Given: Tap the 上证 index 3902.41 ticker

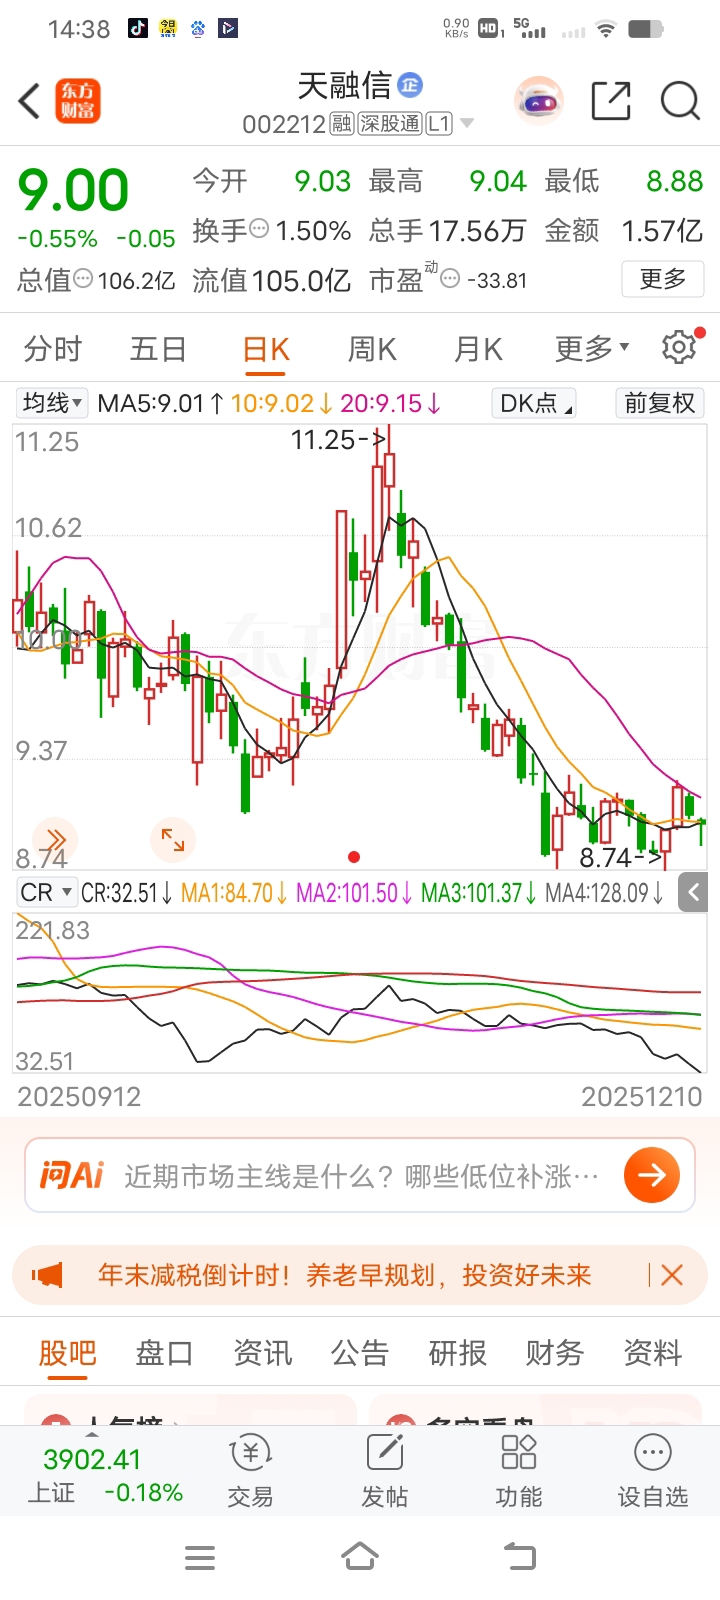Looking at the screenshot, I should [105, 1475].
